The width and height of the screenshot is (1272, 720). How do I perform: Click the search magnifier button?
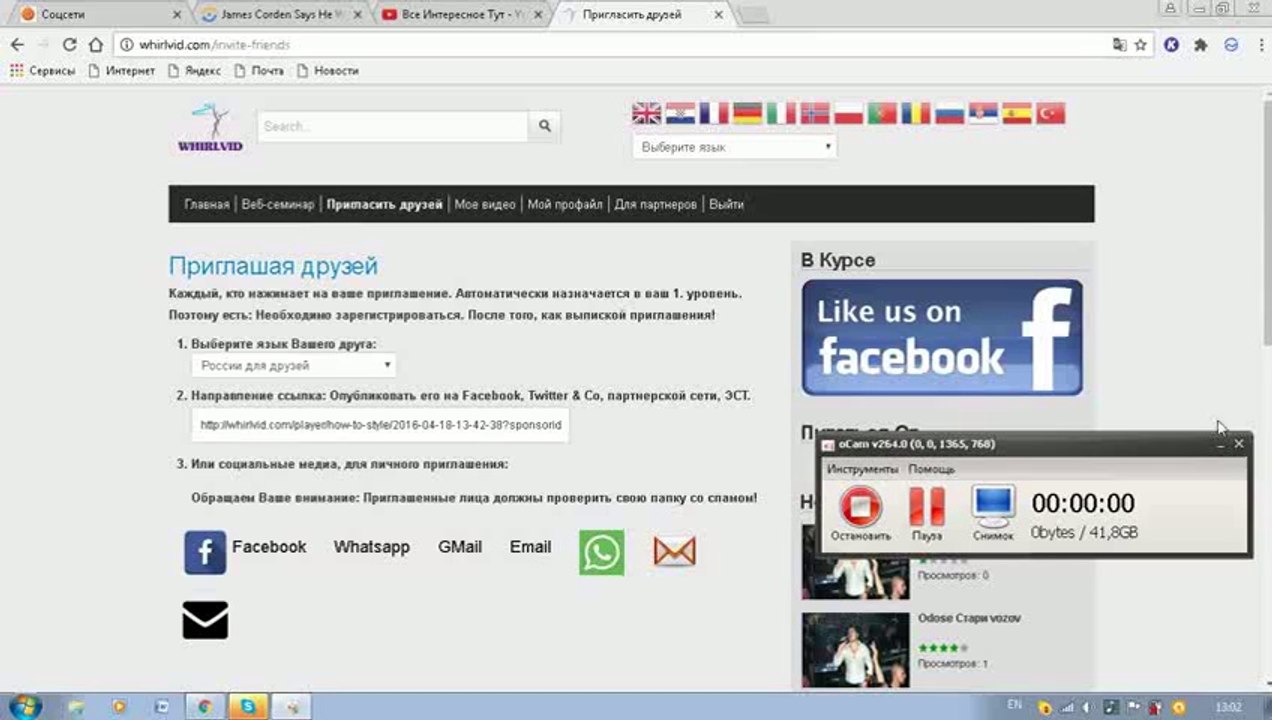[545, 126]
